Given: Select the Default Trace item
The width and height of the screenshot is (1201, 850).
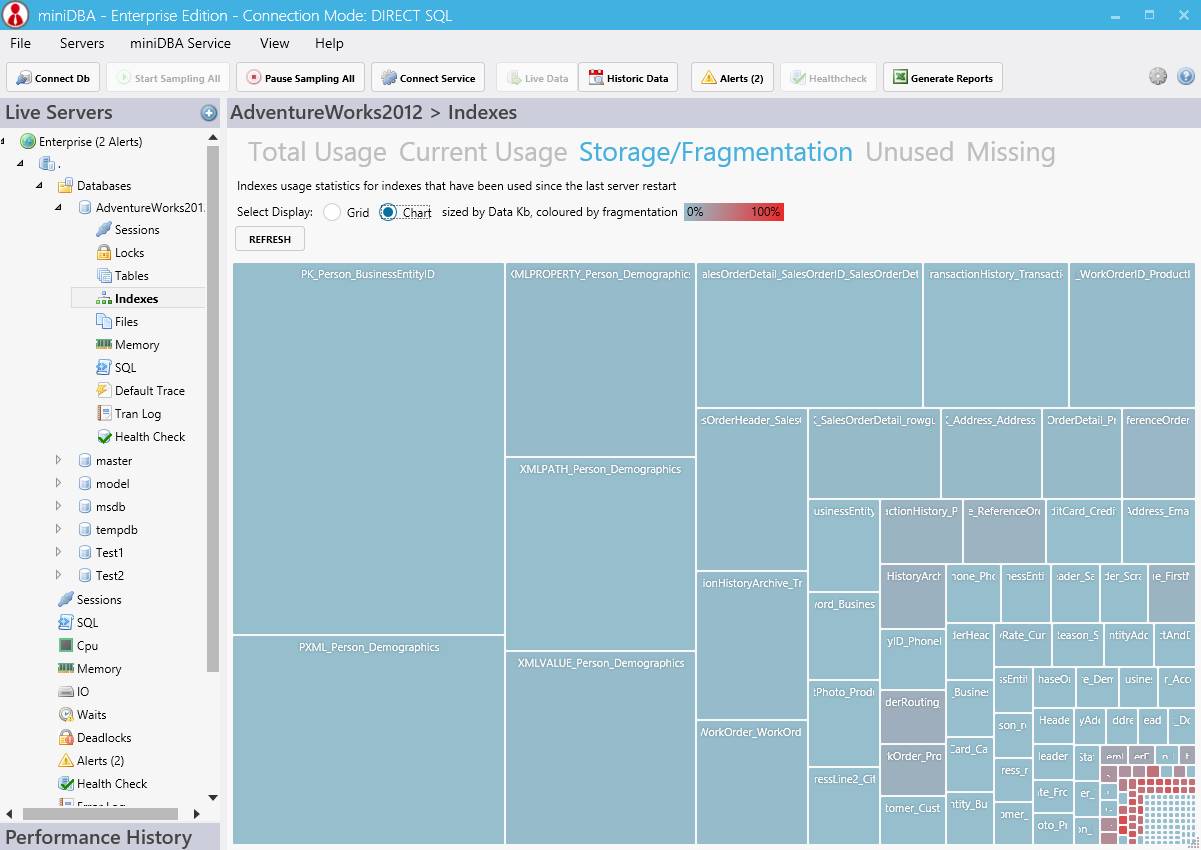Looking at the screenshot, I should [x=146, y=390].
